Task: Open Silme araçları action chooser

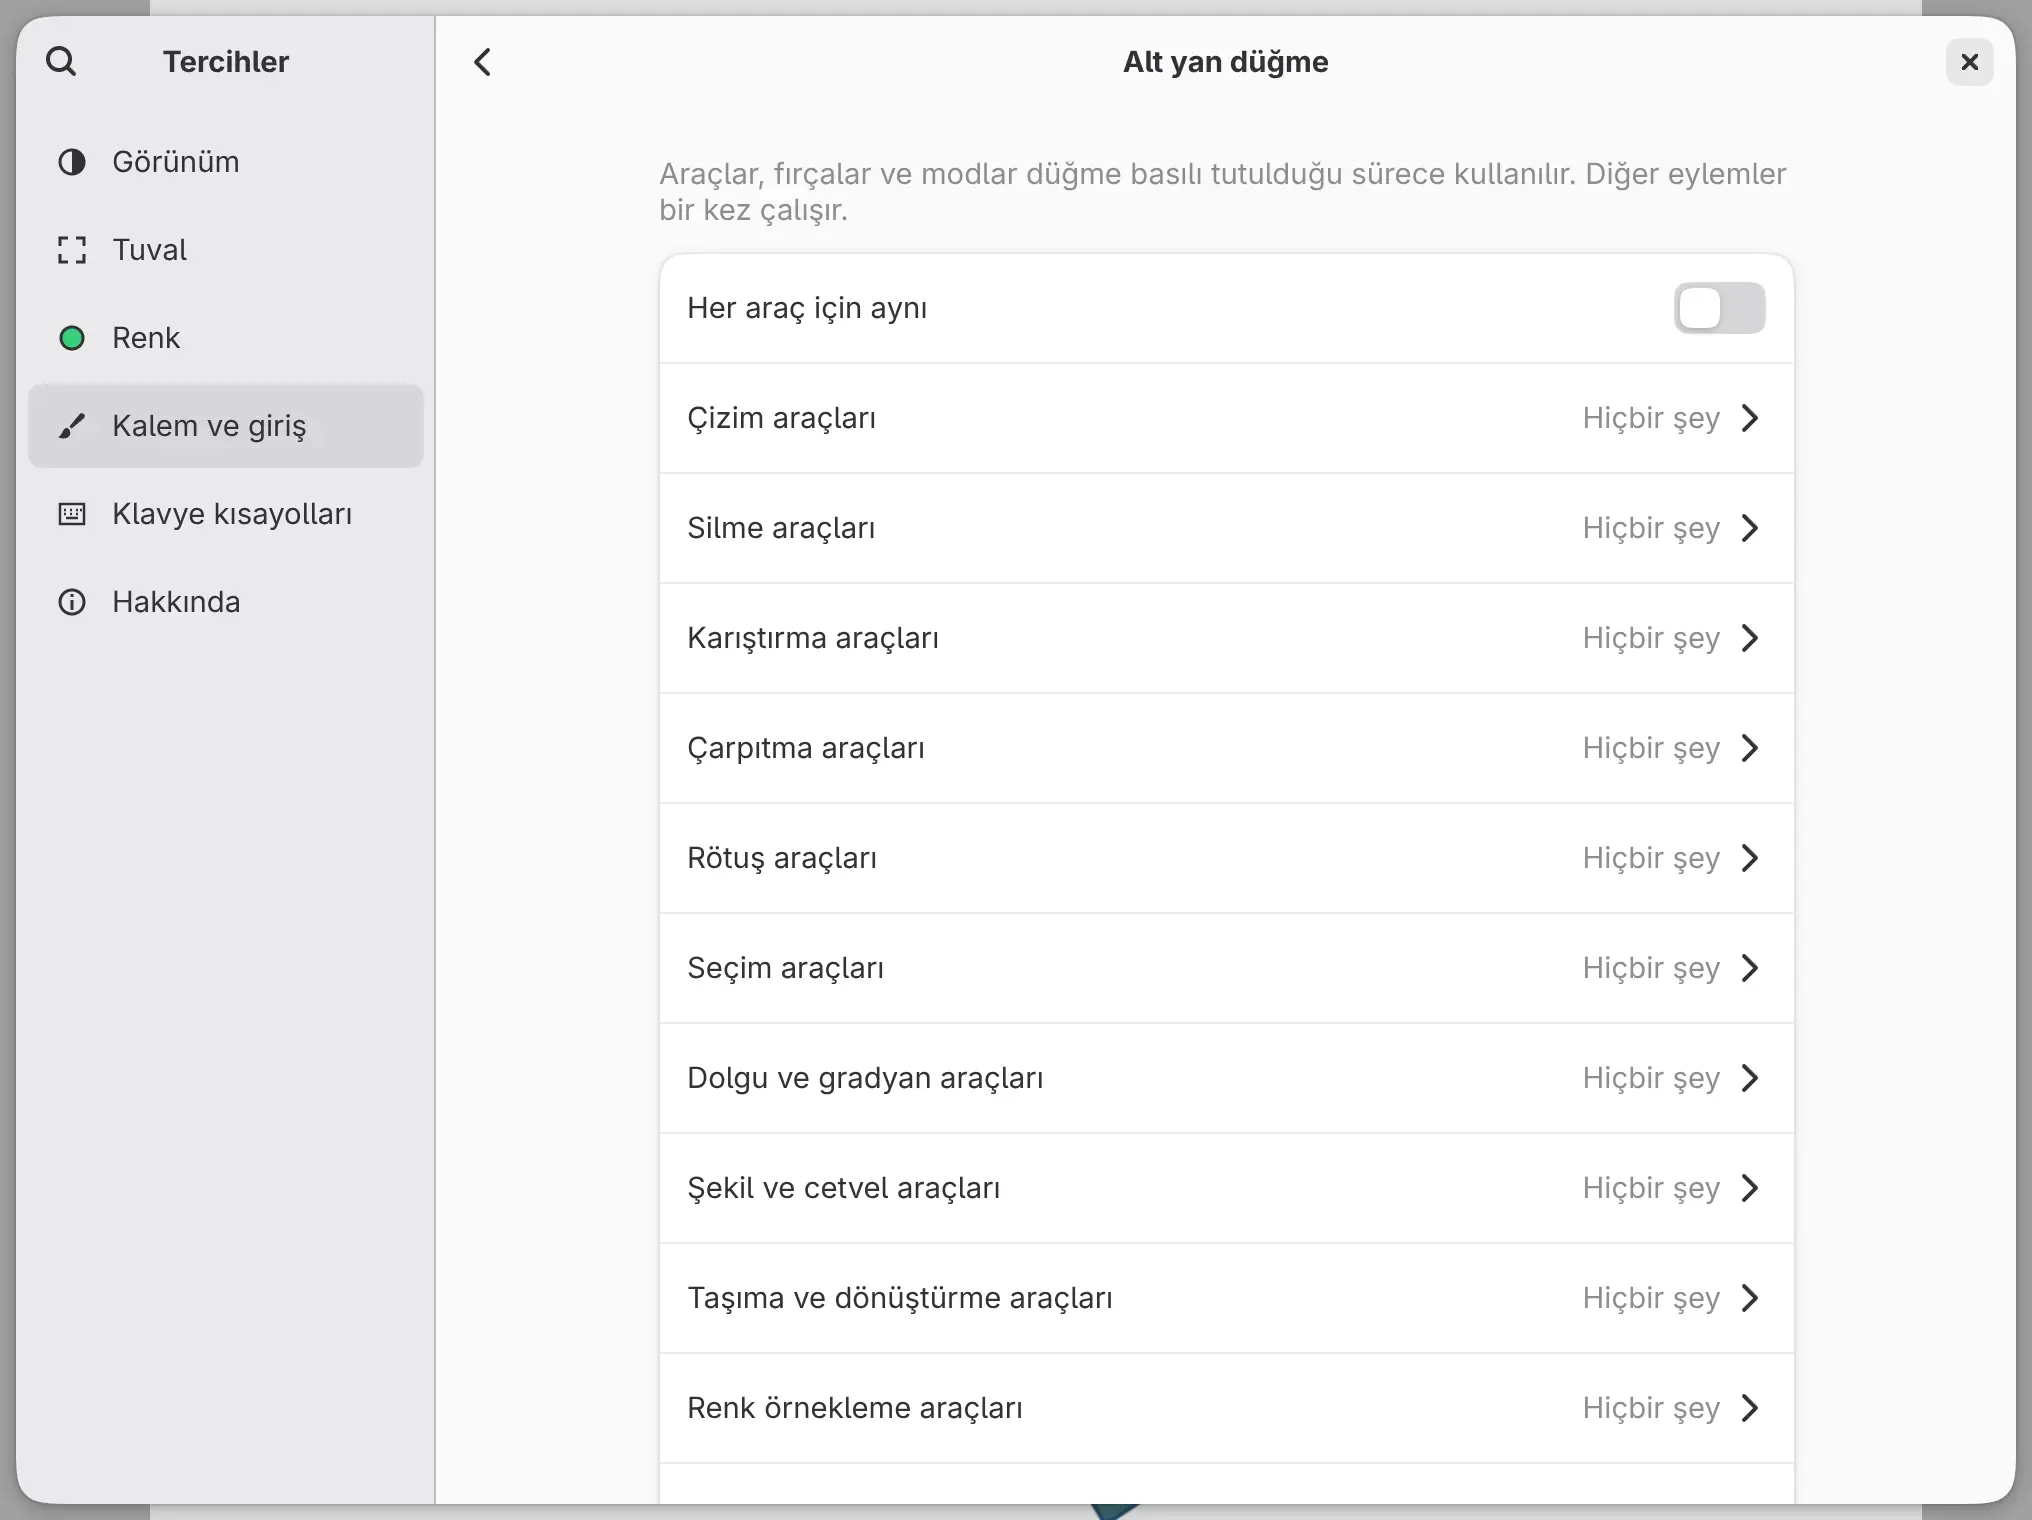Action: coord(1226,528)
